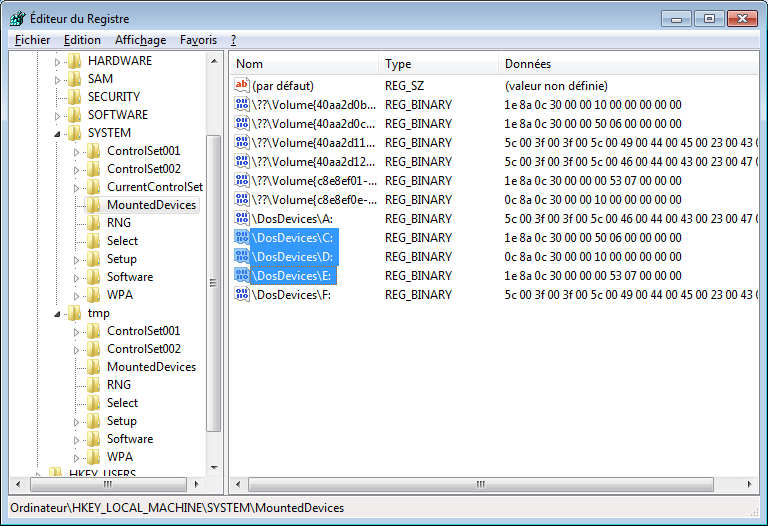Click the binary icon of \DosDevices\F:

click(x=242, y=295)
